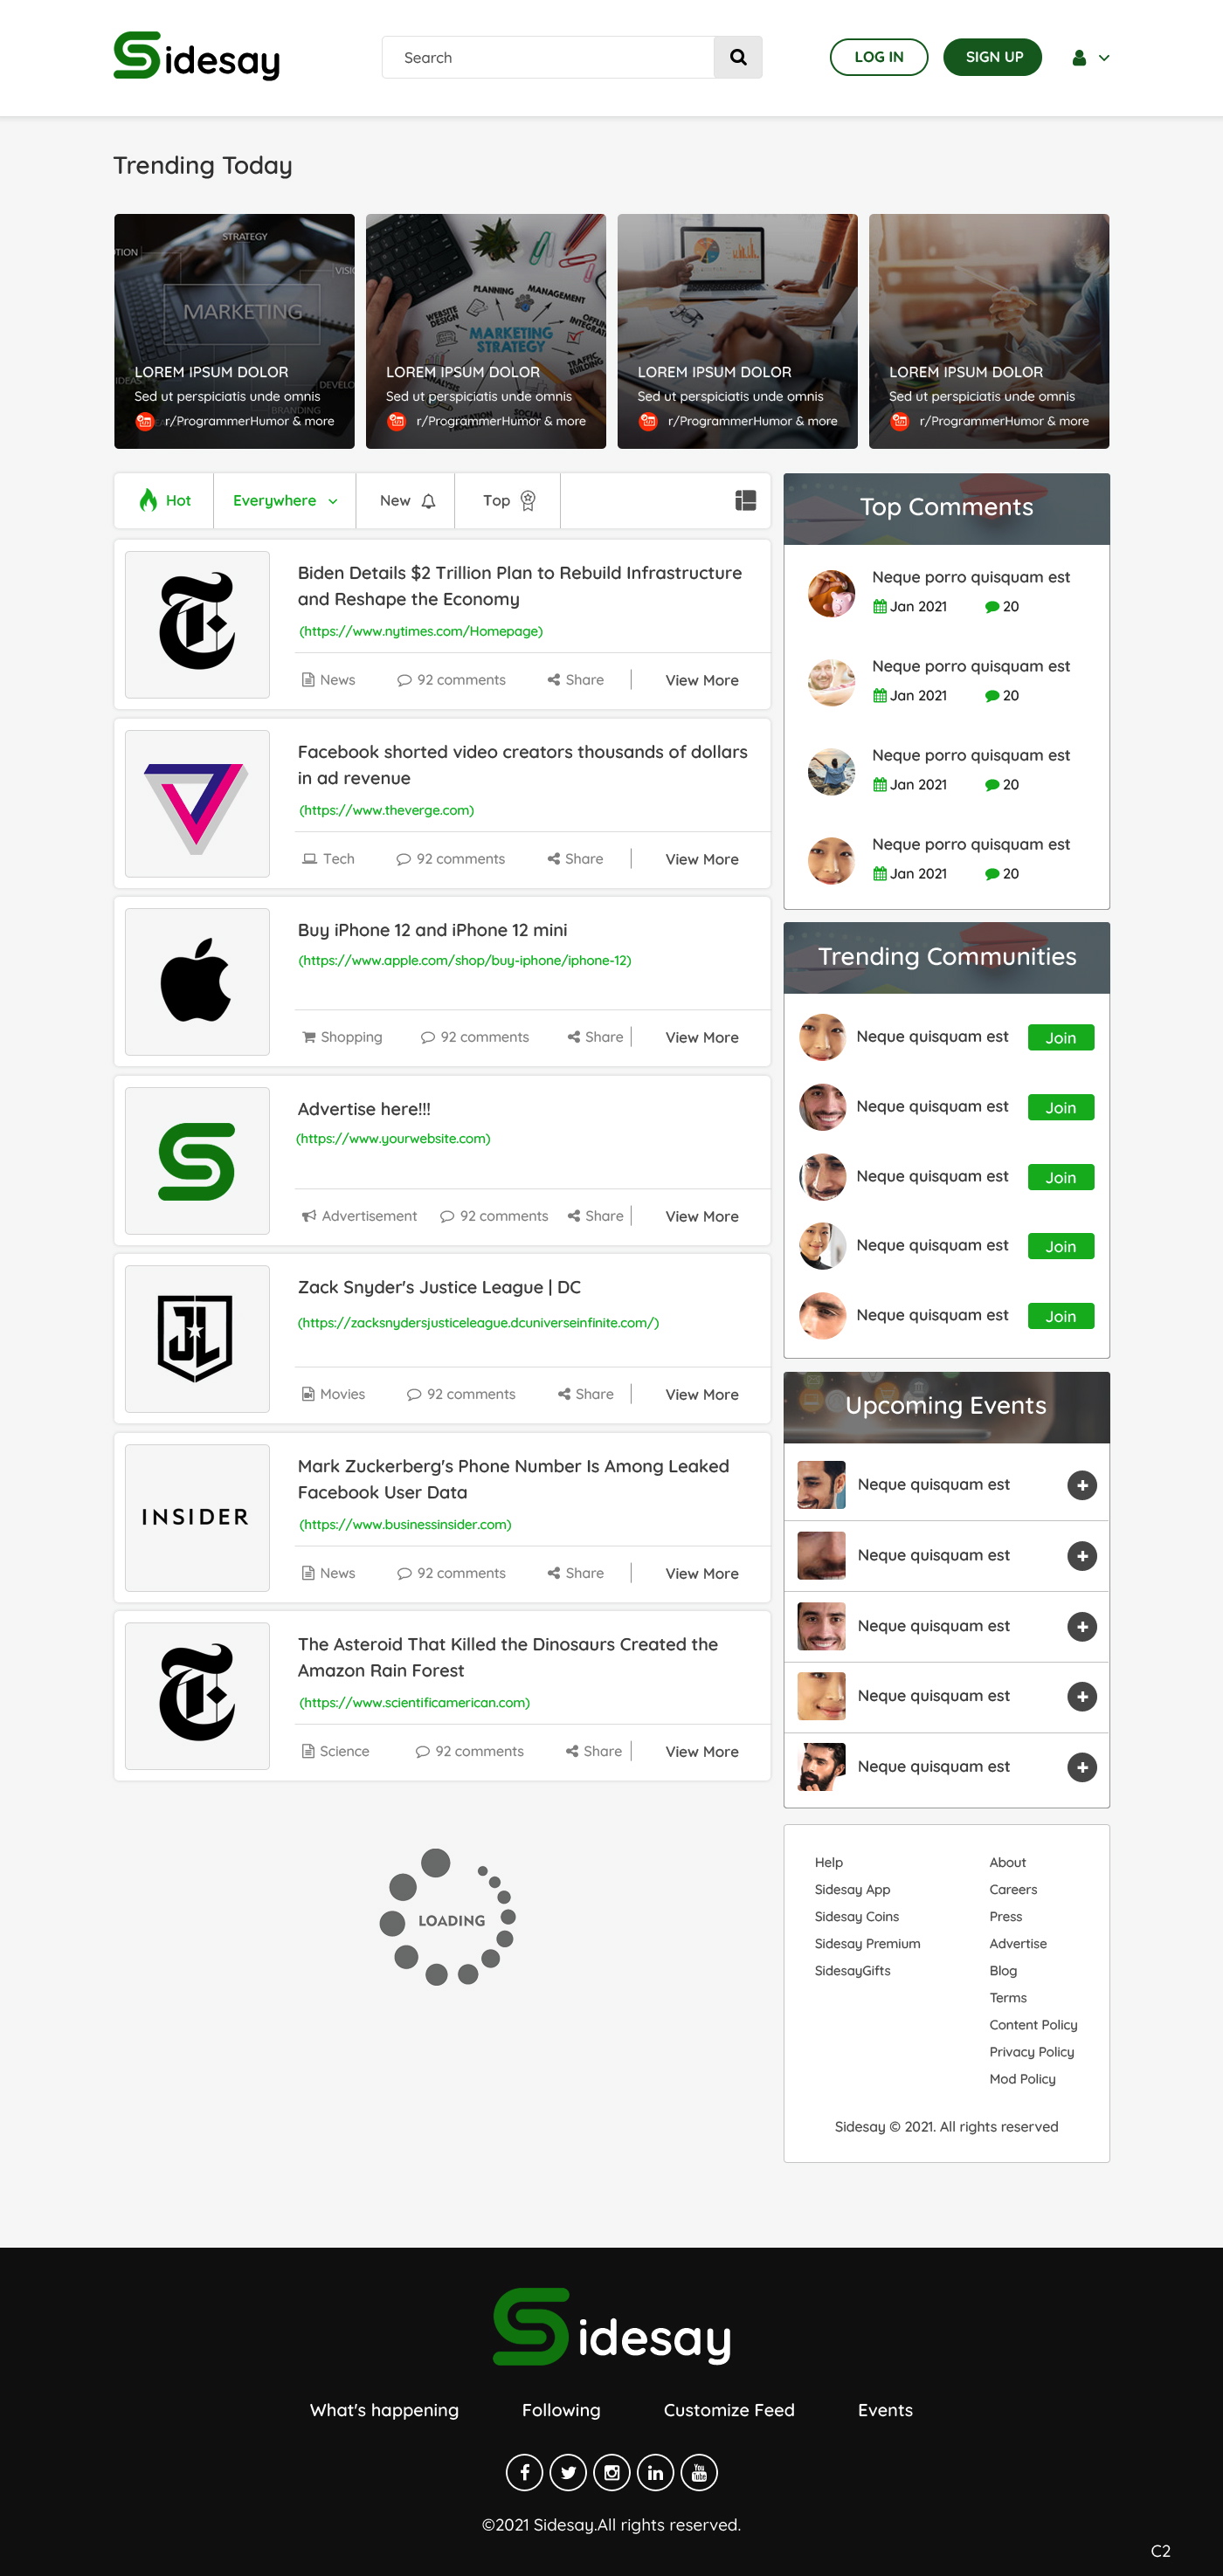This screenshot has height=2576, width=1223.
Task: Click the Instagram icon in footer
Action: (612, 2472)
